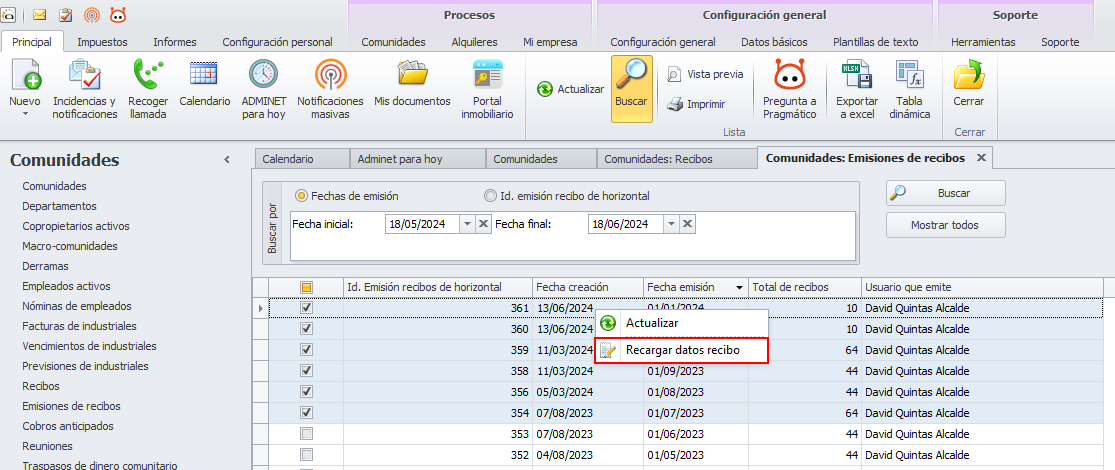Switch to the Comunidades: Recibos tab
Screen dimensions: 1115x470
pos(675,159)
